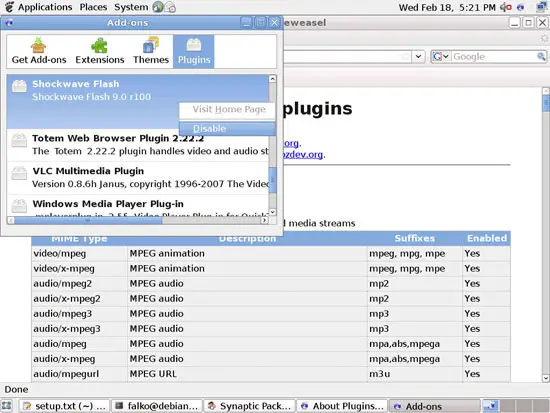This screenshot has width=550, height=413.
Task: Switch to the Synaptic Package taskbar window
Action: coord(250,406)
